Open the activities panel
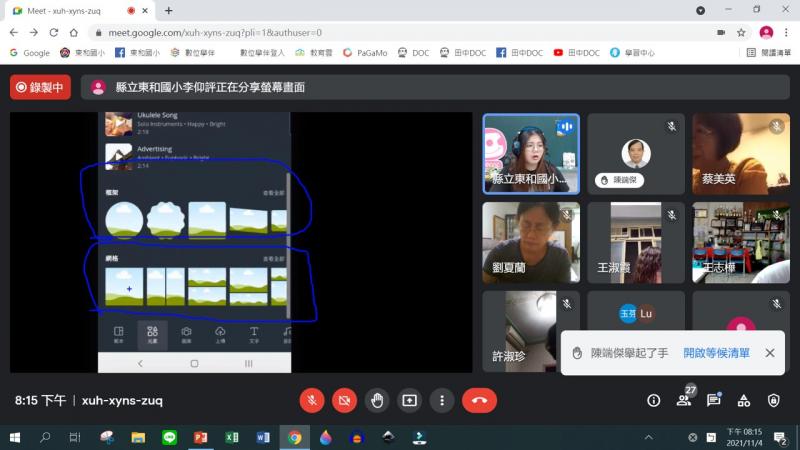 coord(744,401)
